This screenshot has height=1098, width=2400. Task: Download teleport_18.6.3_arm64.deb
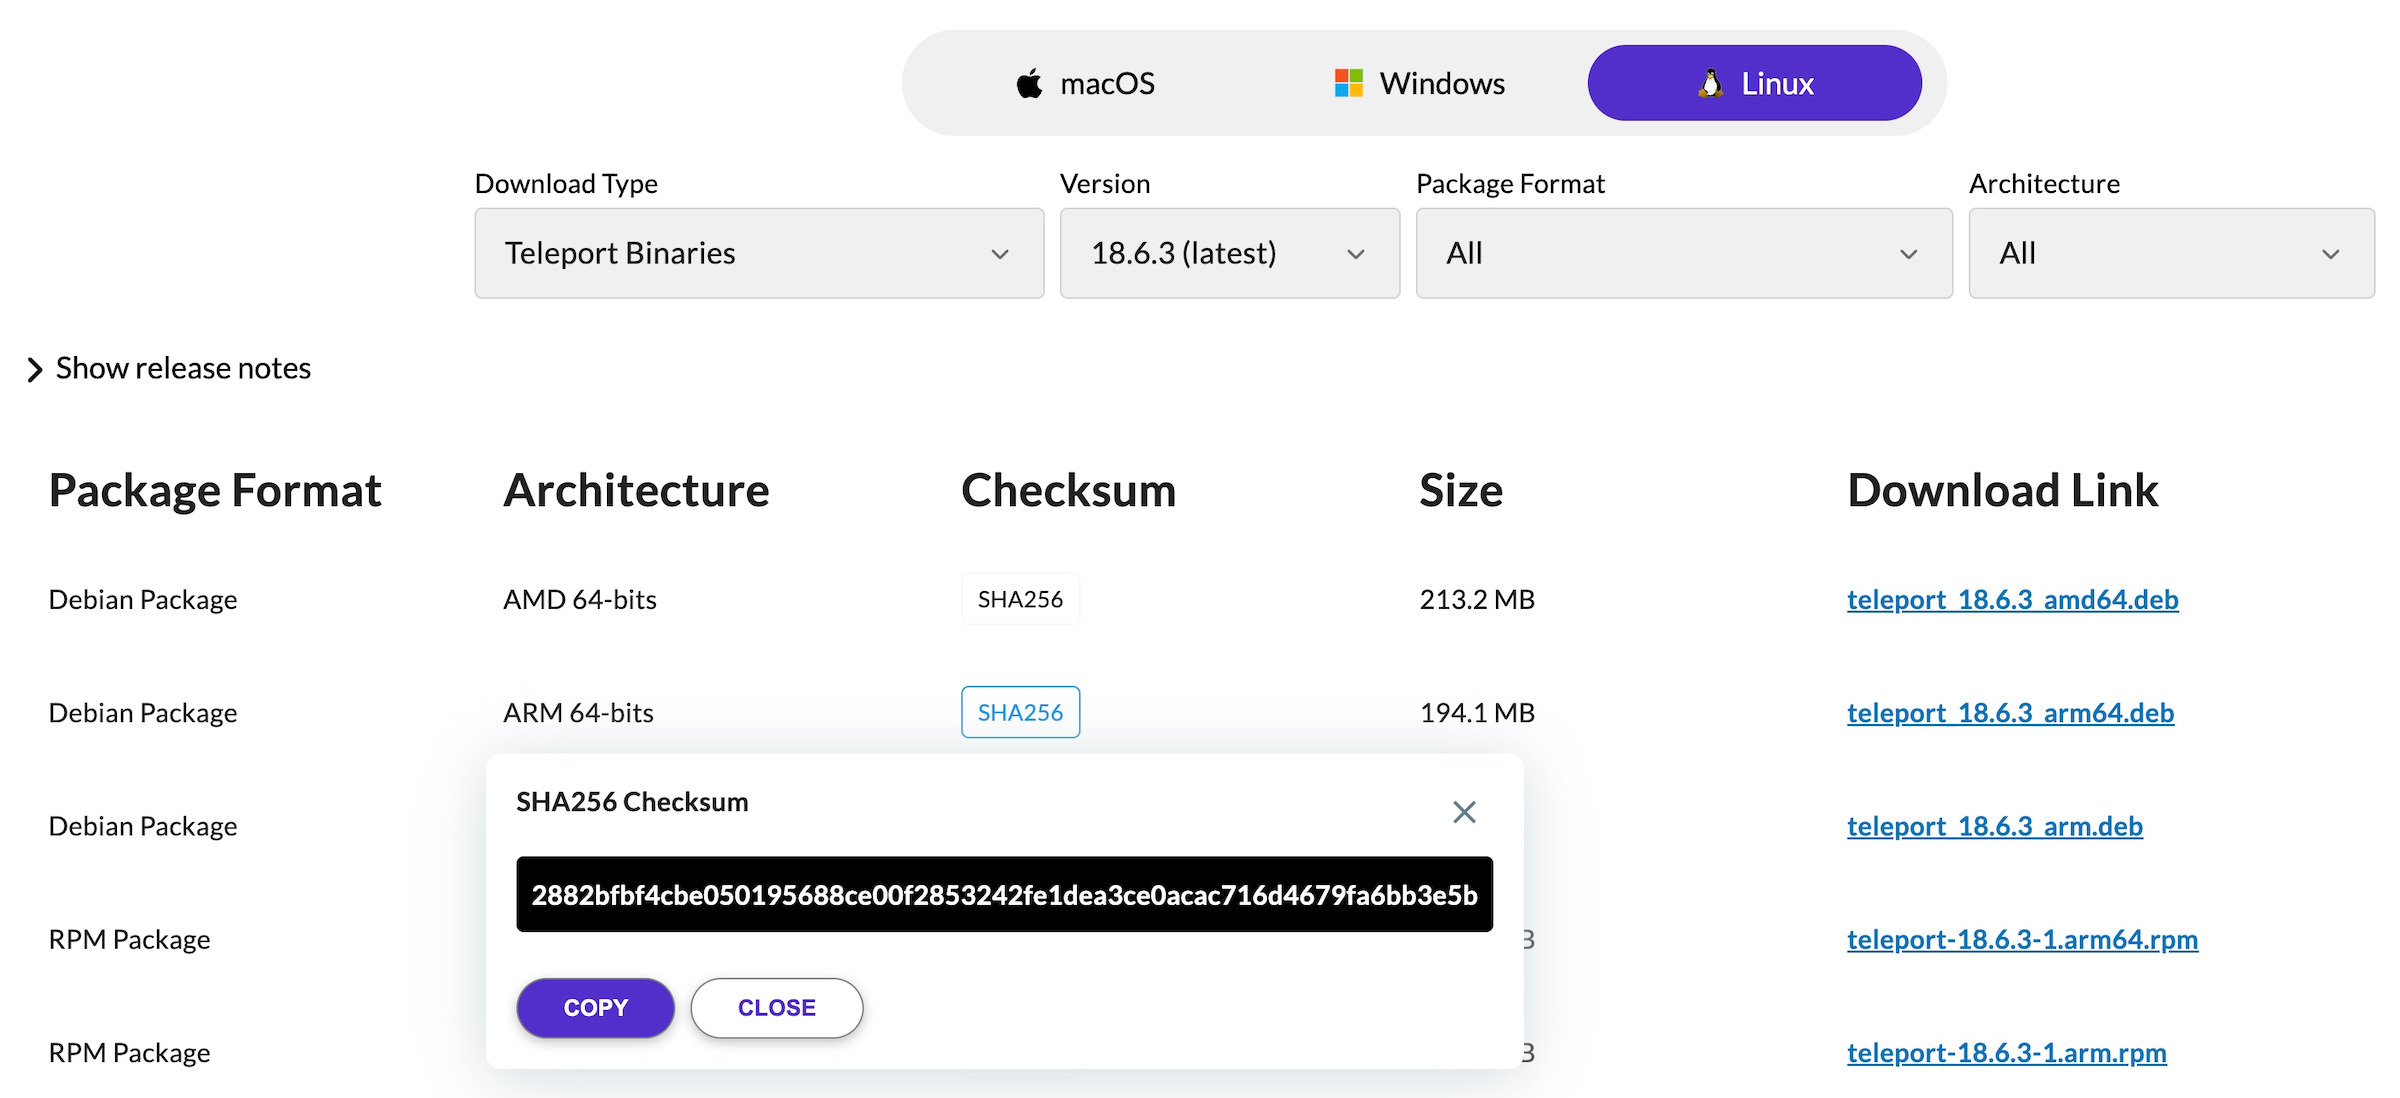point(2010,712)
